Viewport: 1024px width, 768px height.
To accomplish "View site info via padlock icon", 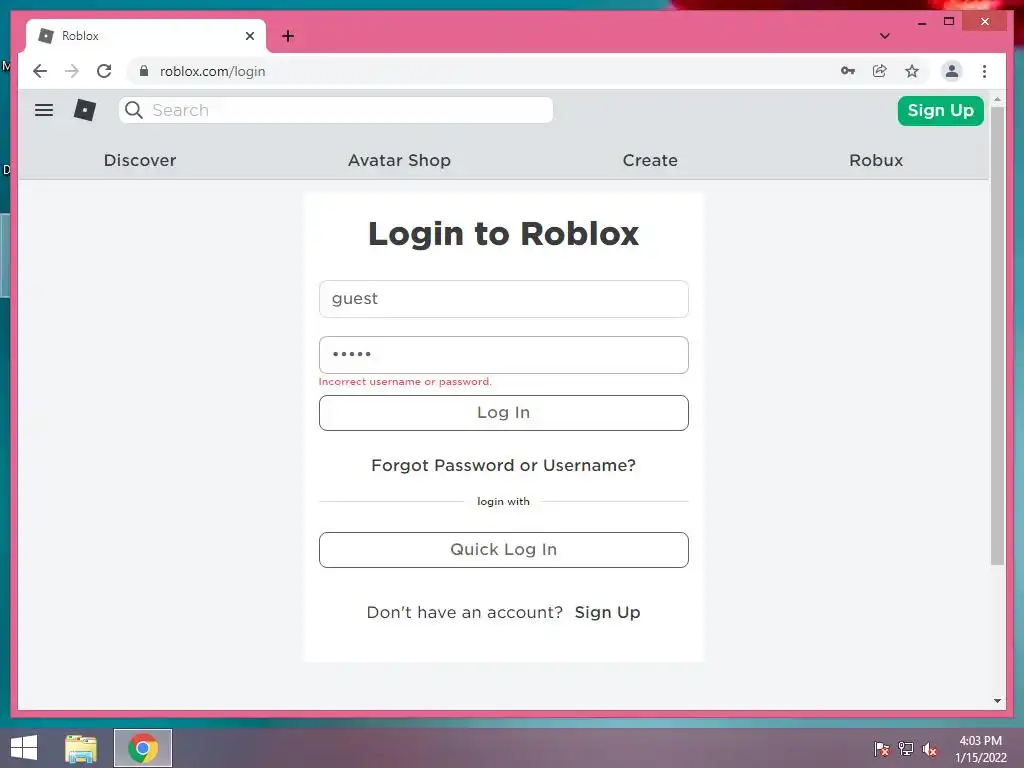I will coord(144,71).
